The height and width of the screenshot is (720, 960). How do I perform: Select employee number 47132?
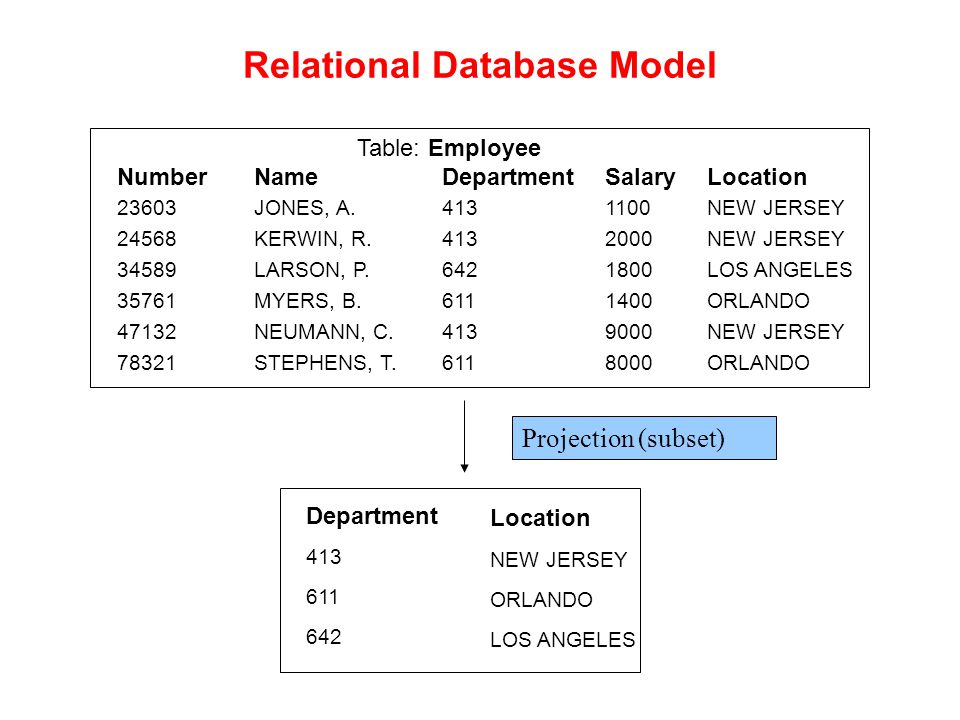click(x=147, y=332)
